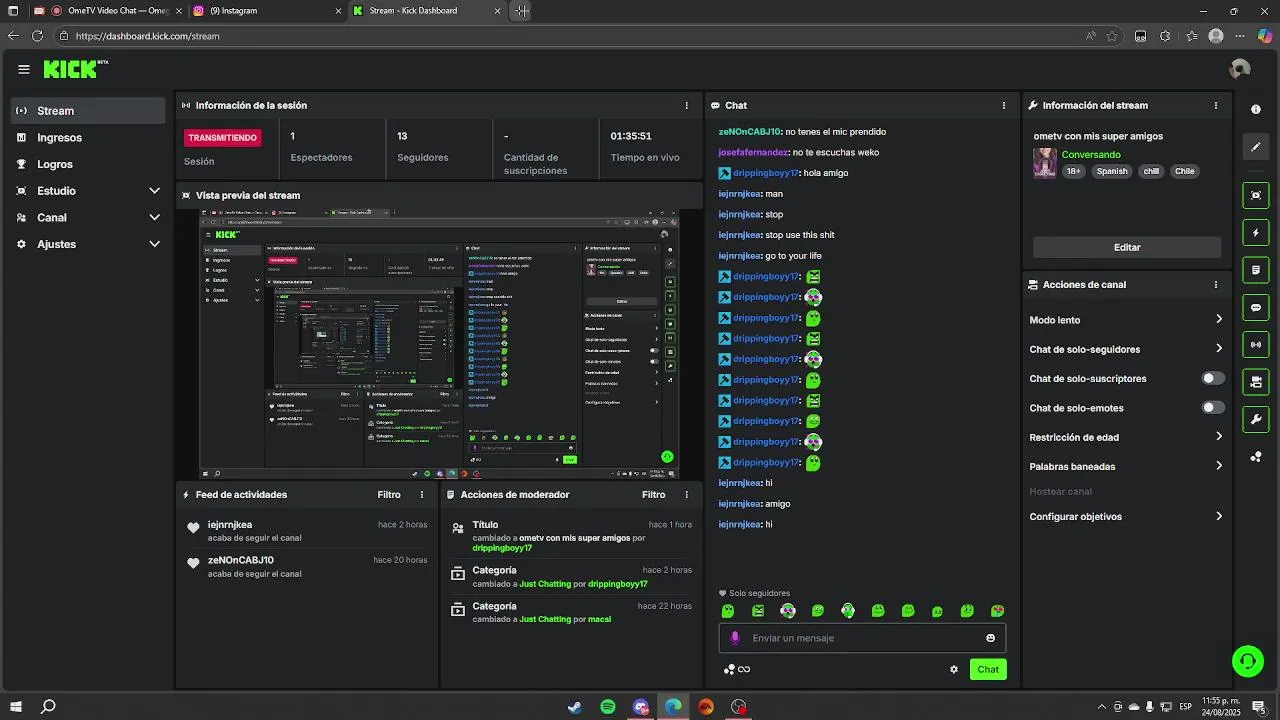
Task: Insert the last colorful emote in row
Action: (x=997, y=611)
